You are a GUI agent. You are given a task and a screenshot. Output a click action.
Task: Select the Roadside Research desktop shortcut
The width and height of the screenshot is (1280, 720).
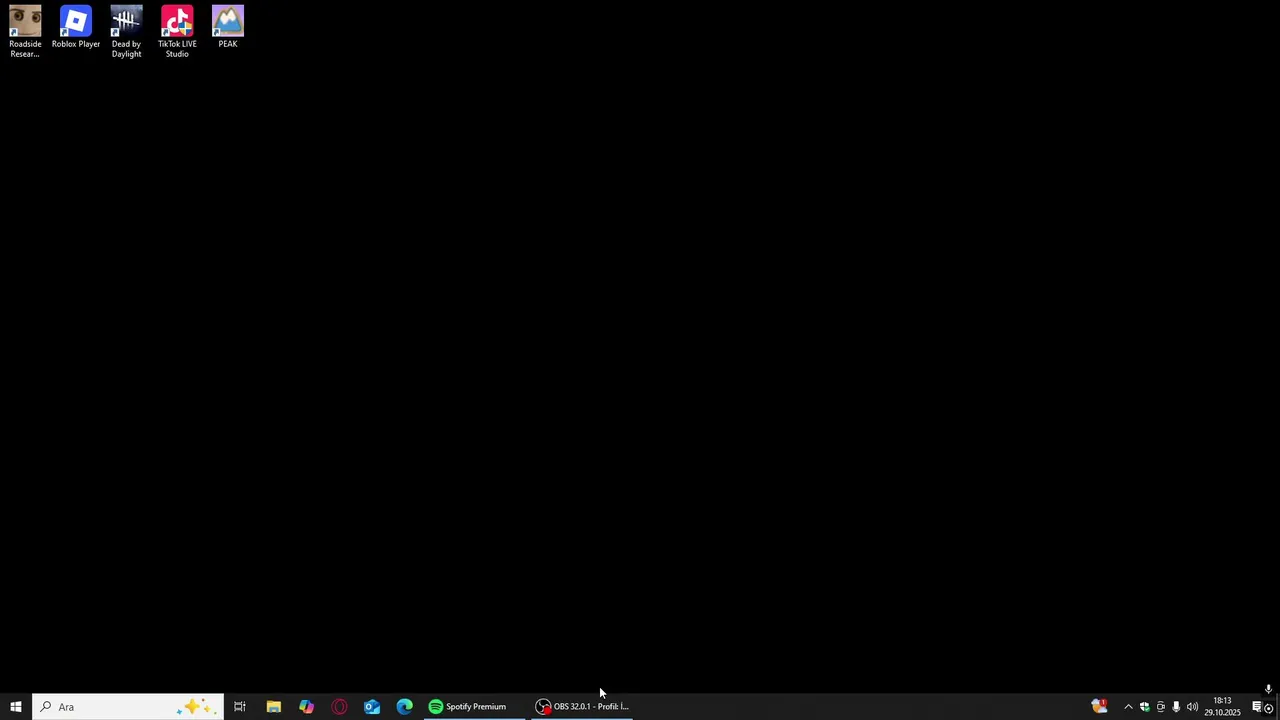coord(25,32)
